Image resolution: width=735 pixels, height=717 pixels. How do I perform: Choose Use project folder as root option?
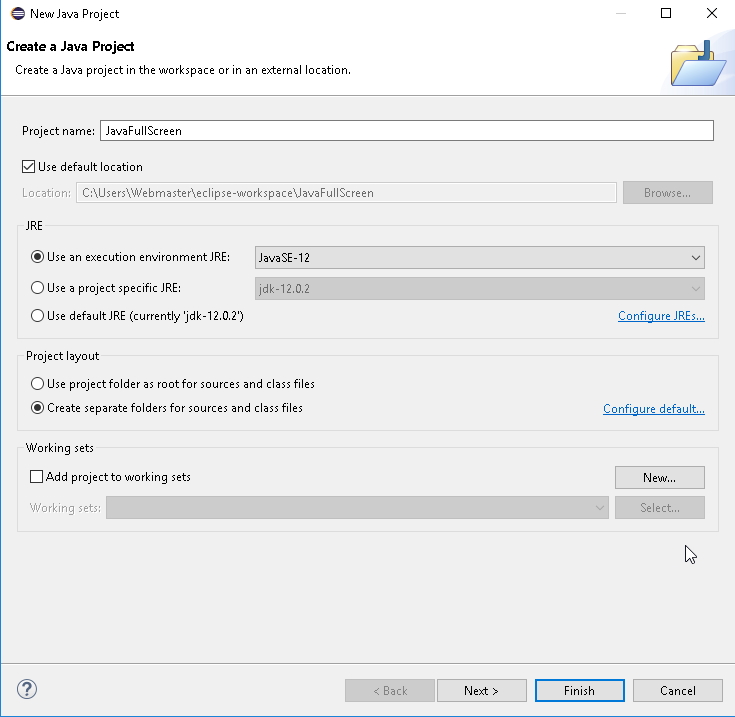pyautogui.click(x=38, y=384)
